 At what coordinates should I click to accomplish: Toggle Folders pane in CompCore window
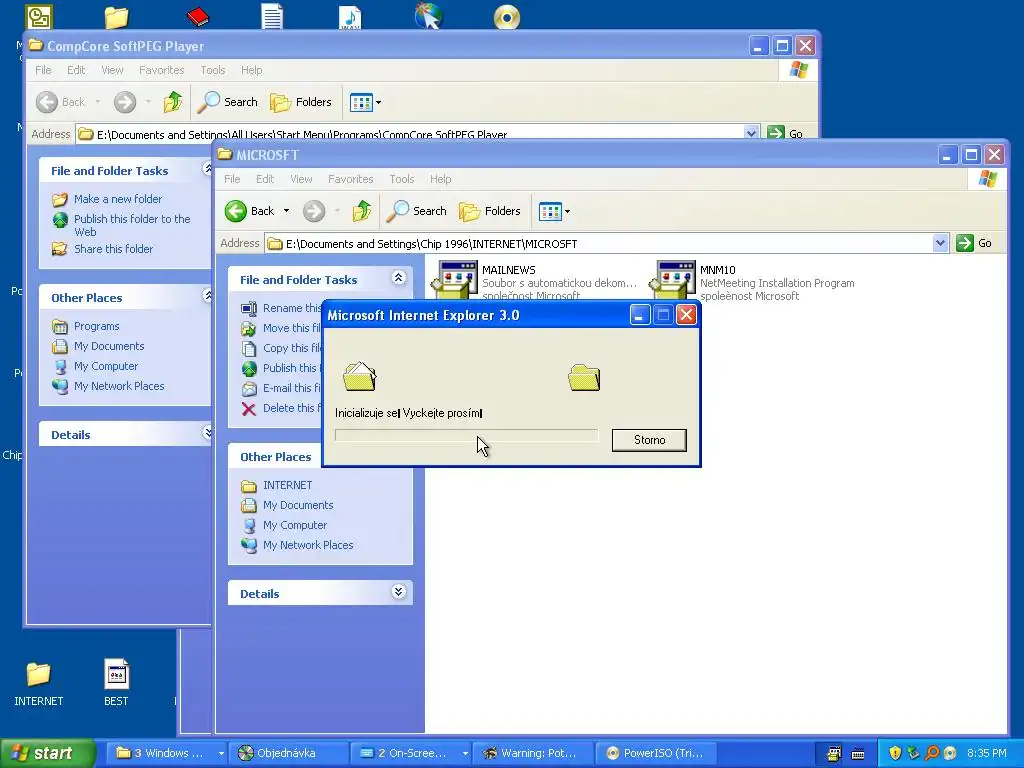click(301, 102)
